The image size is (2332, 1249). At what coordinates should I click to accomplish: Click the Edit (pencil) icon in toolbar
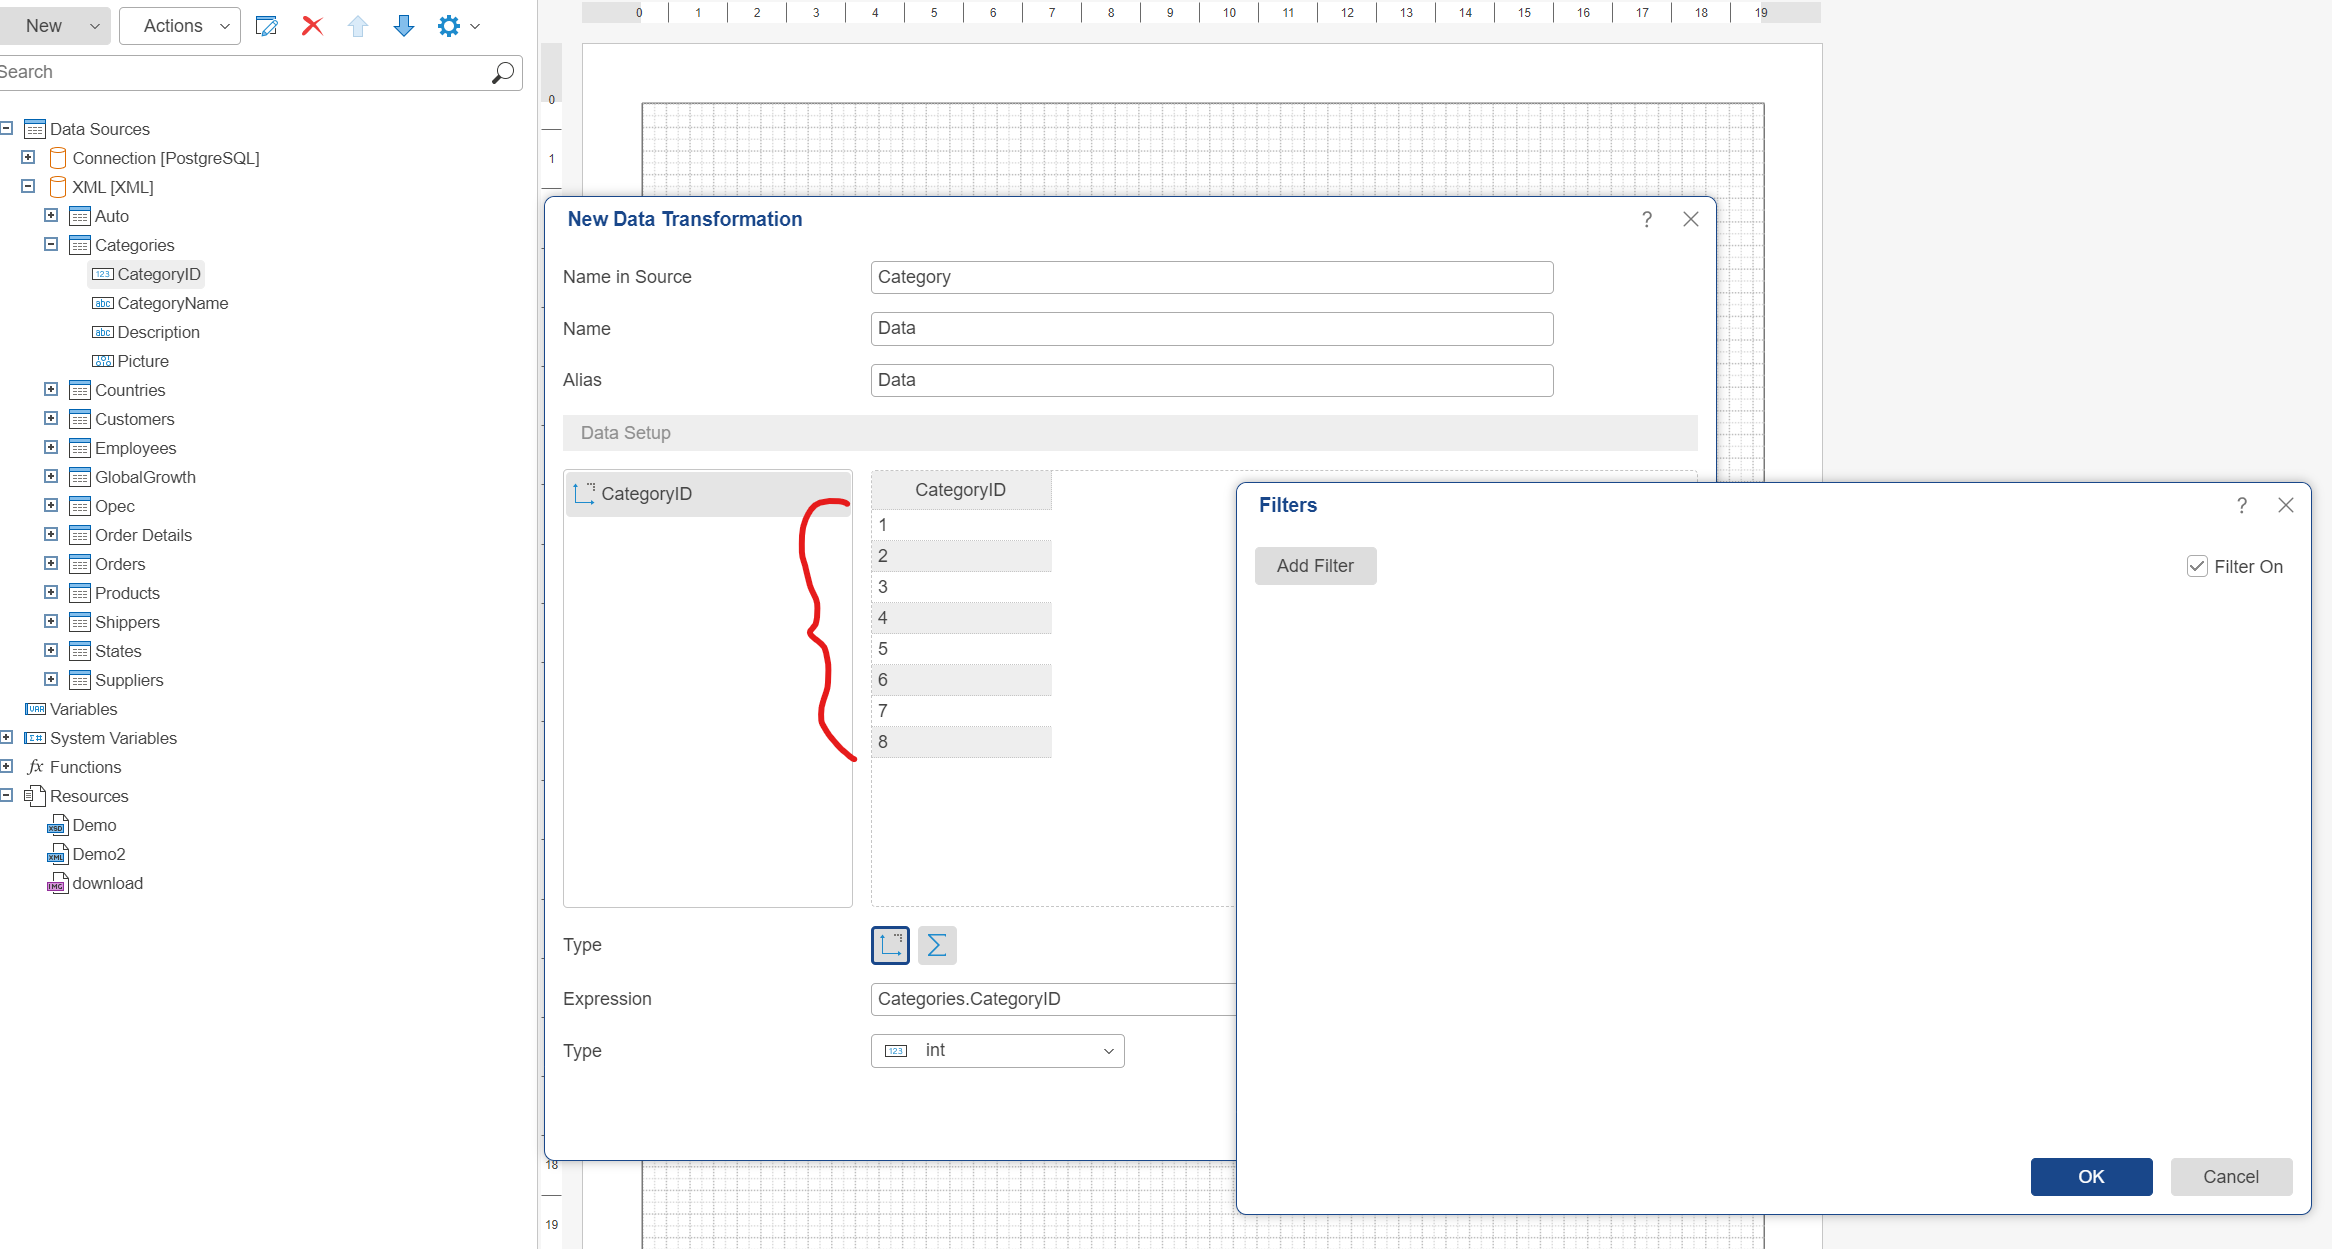267,25
